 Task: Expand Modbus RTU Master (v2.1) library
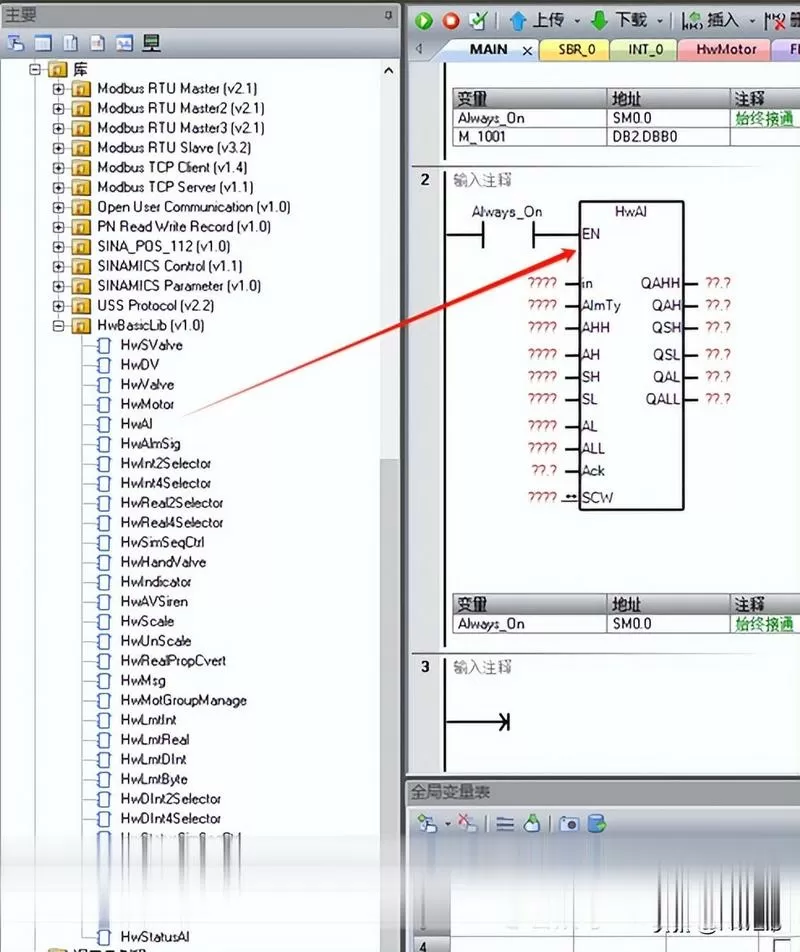(58, 89)
